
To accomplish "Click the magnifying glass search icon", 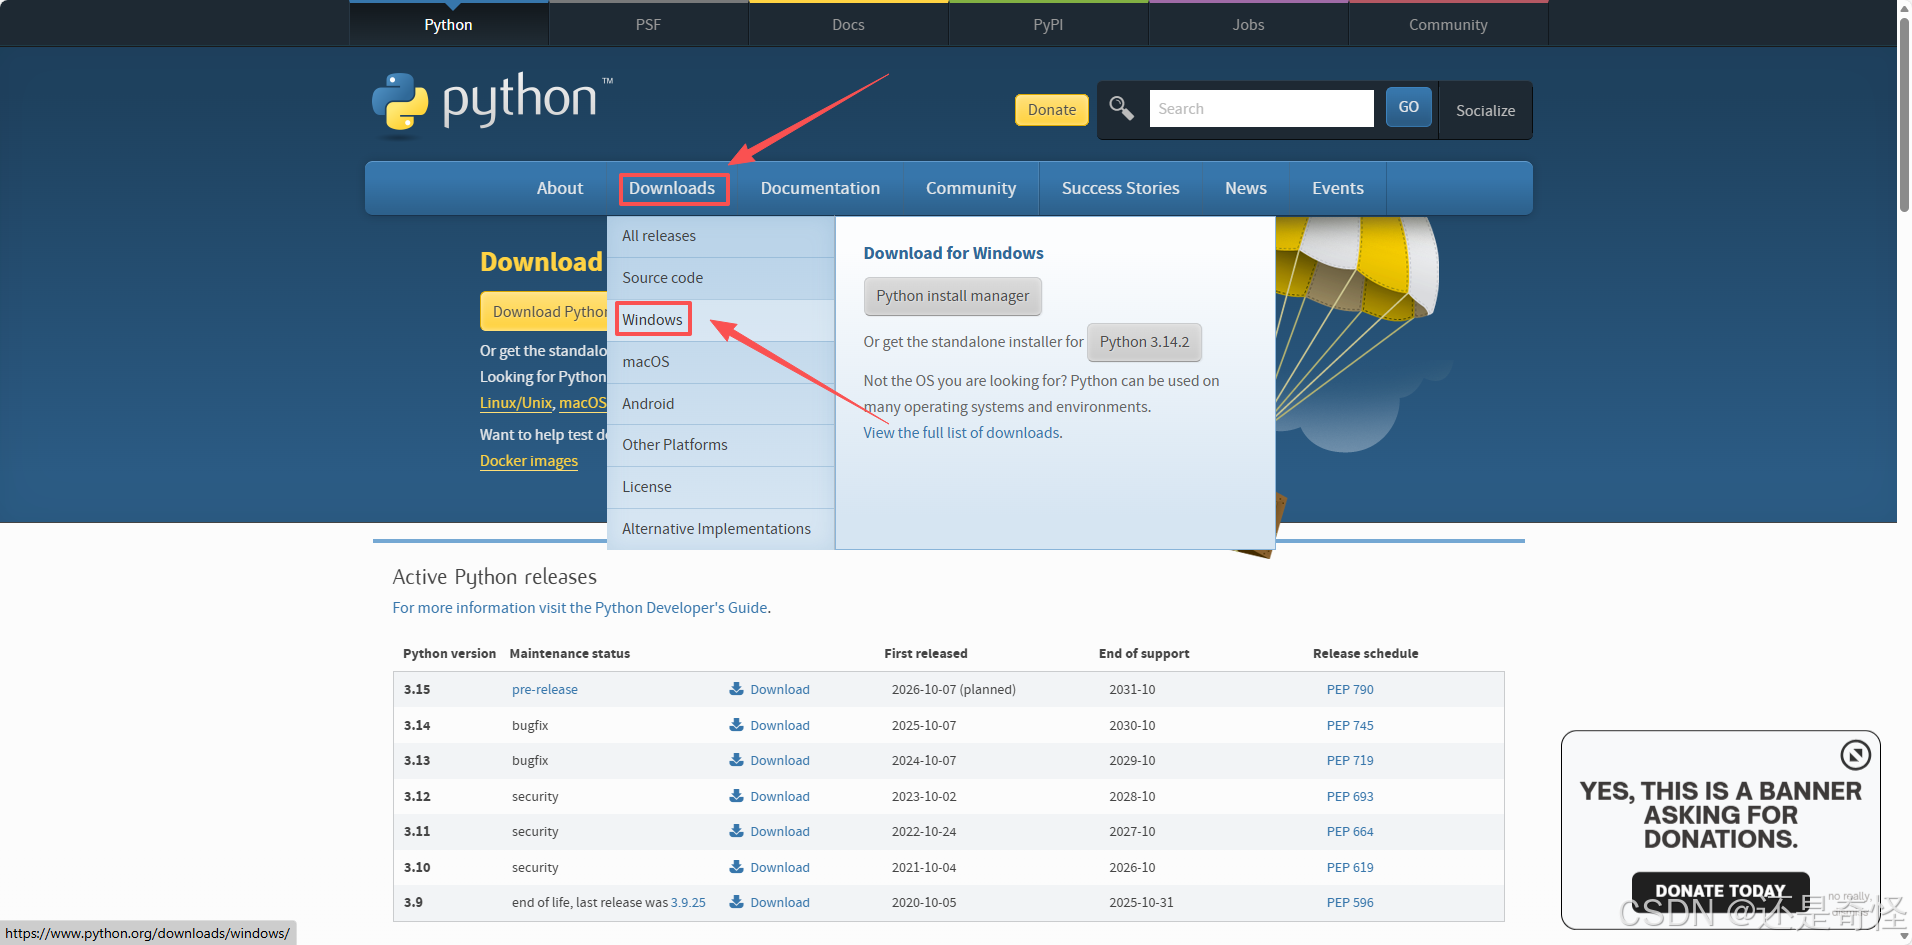I will (x=1121, y=108).
